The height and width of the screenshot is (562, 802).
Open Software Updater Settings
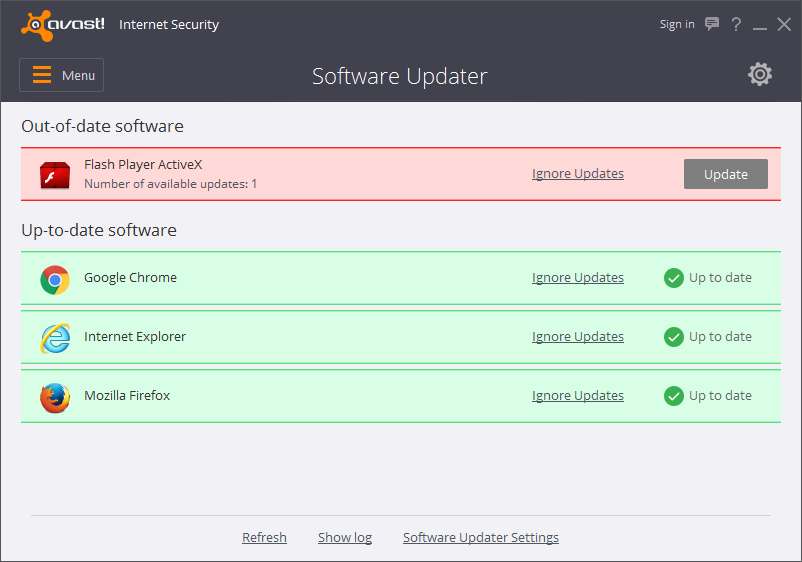pos(480,537)
